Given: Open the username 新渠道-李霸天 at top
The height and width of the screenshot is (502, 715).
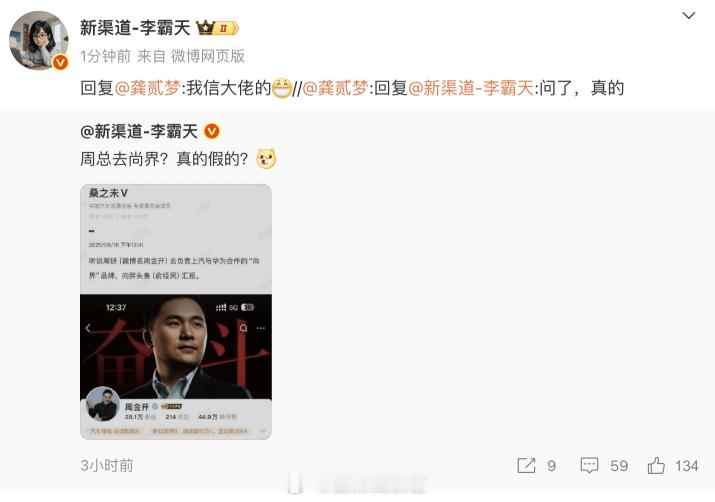Looking at the screenshot, I should point(135,28).
